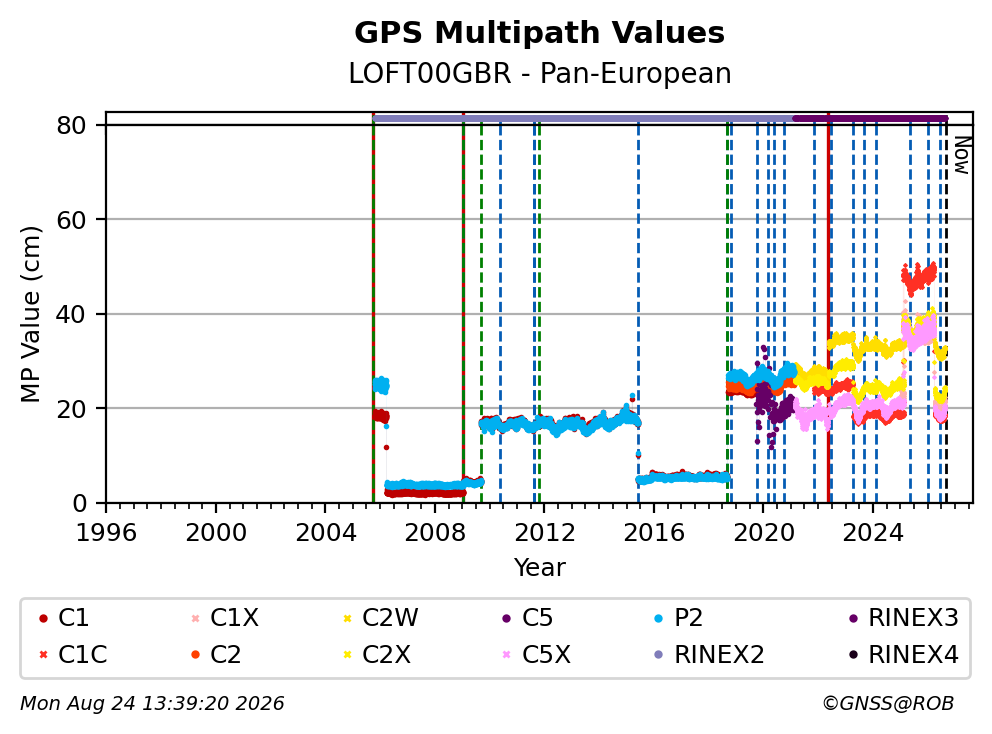This screenshot has height=734, width=992.
Task: Click the C2X legend entry
Action: (x=377, y=655)
